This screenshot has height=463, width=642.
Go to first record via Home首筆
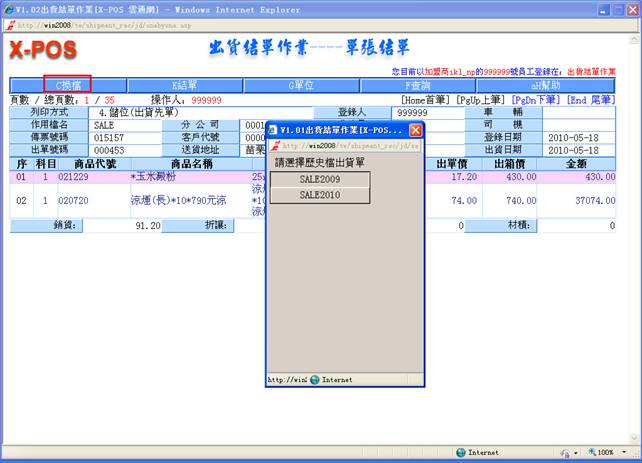(x=426, y=100)
